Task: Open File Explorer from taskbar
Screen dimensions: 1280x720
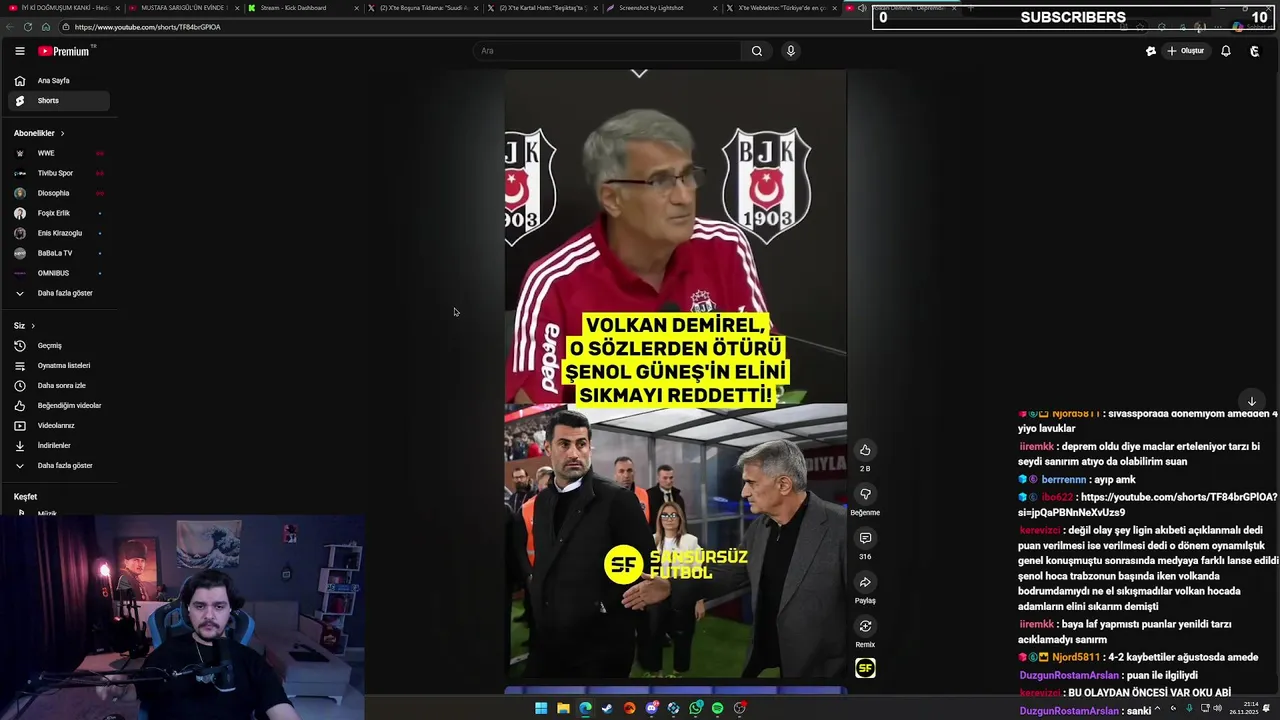Action: [563, 708]
